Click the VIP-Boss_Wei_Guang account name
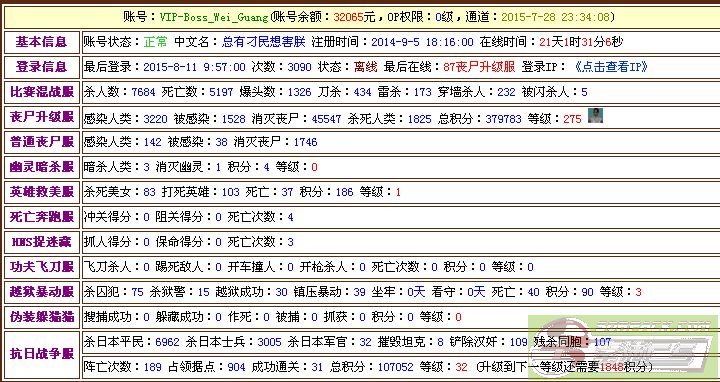The width and height of the screenshot is (720, 382). click(214, 17)
